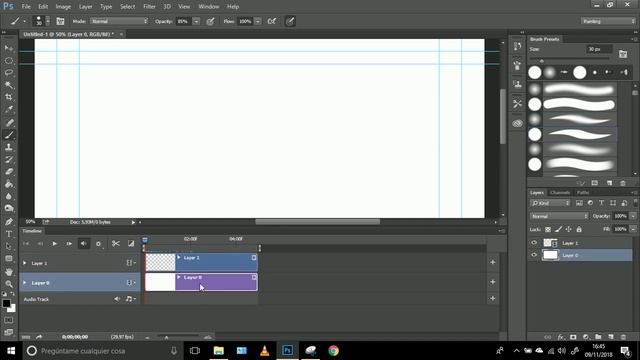Select the Lasso tool

click(x=9, y=73)
